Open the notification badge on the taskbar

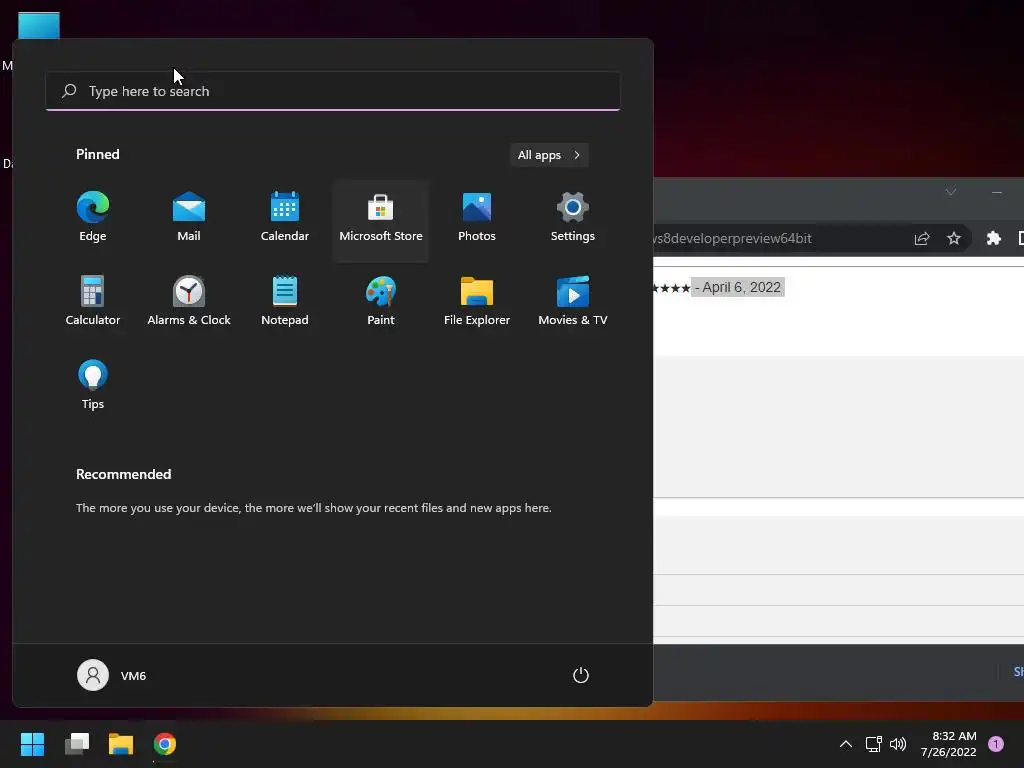click(995, 744)
